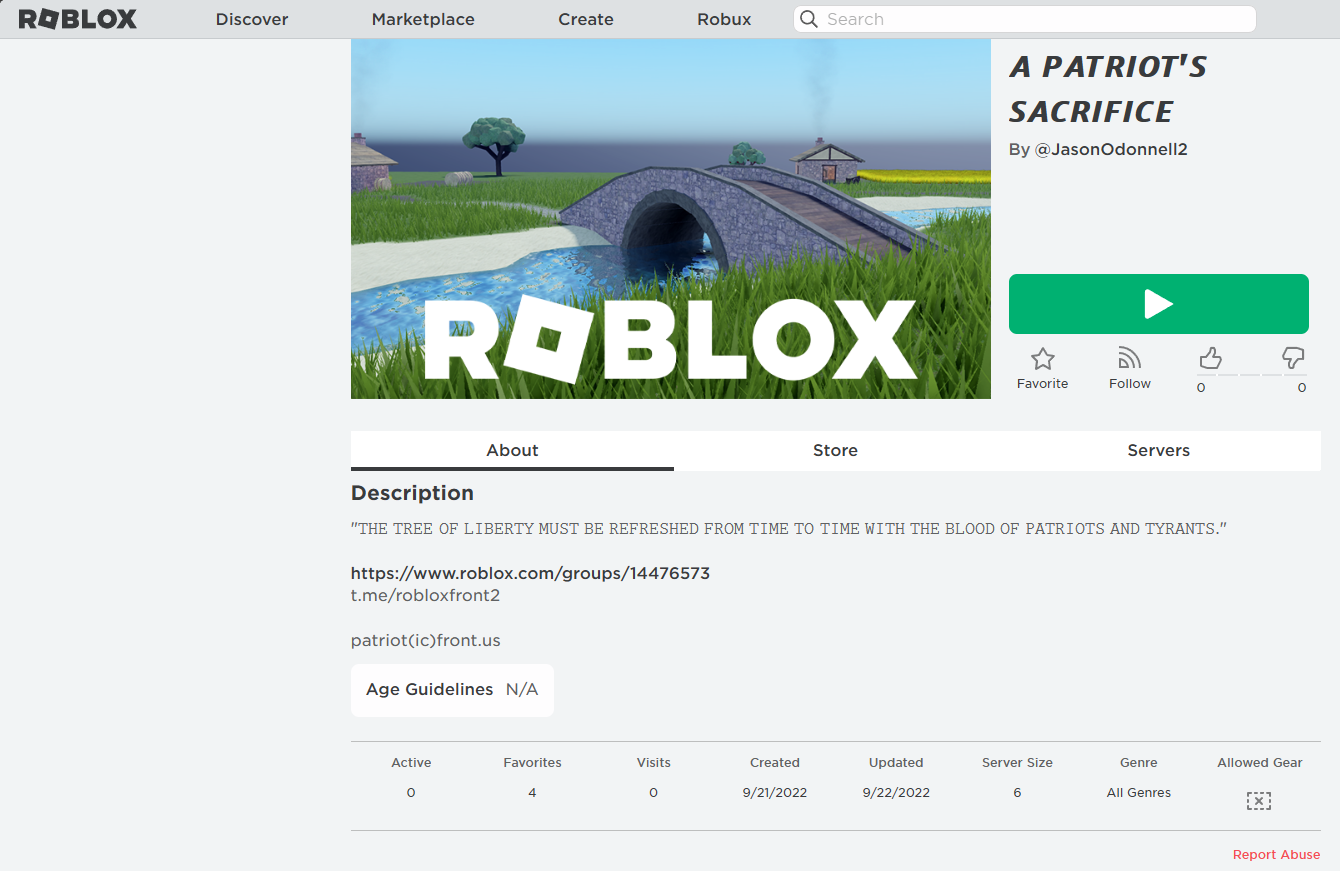
Task: Open the Servers tab
Action: pyautogui.click(x=1158, y=450)
